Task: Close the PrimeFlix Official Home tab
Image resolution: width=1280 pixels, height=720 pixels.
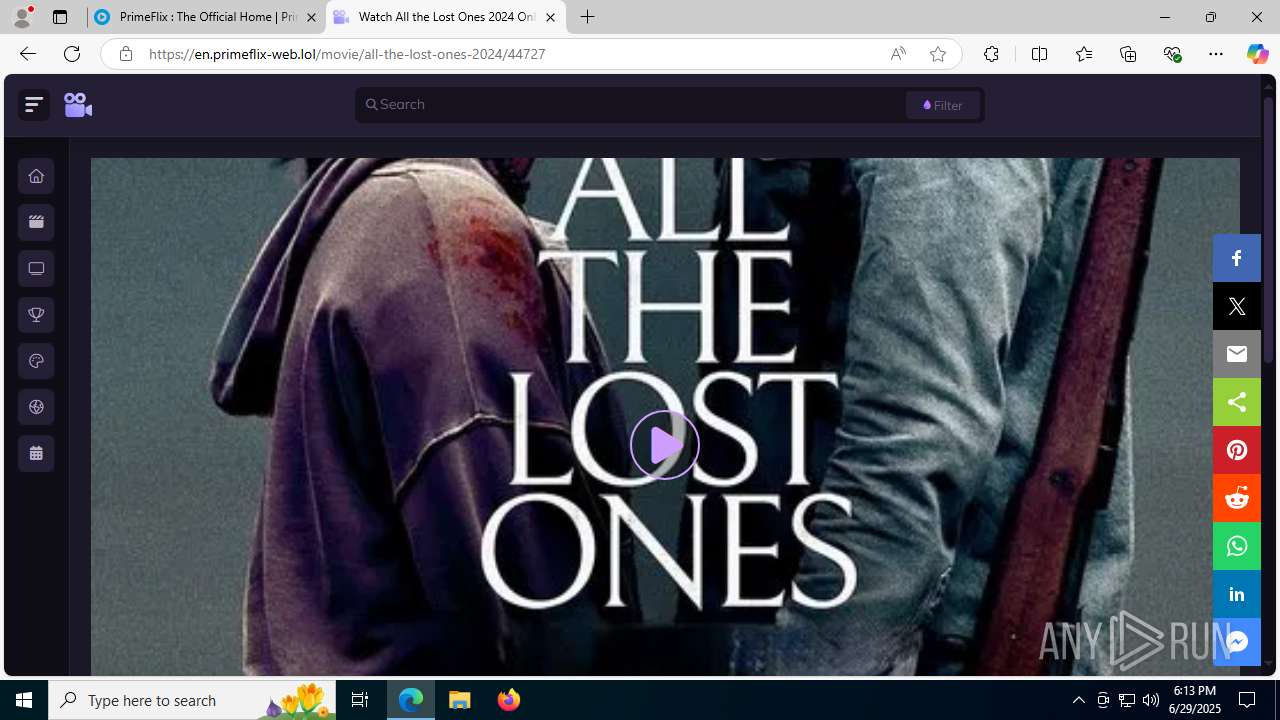Action: [x=311, y=17]
